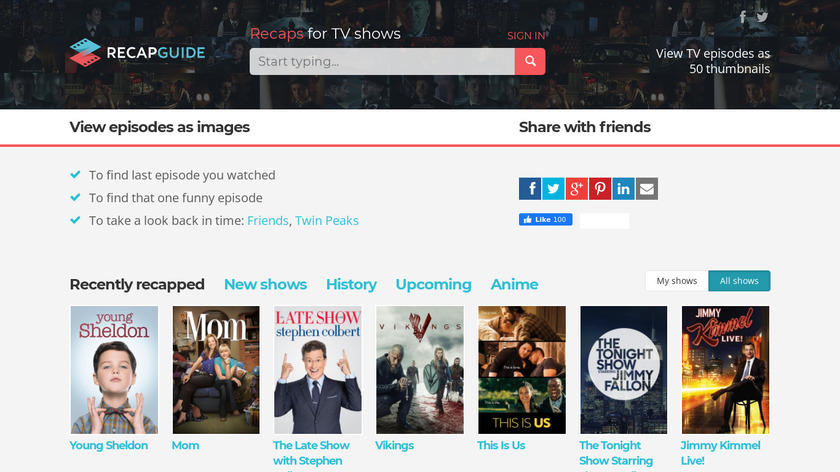Share via the Facebook share square
The image size is (840, 472).
coord(530,189)
